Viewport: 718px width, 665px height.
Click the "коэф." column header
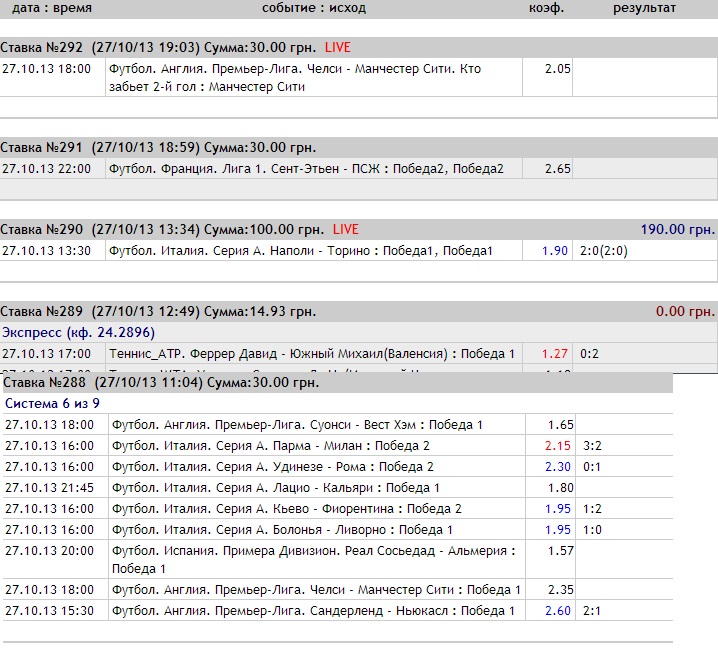(x=547, y=8)
